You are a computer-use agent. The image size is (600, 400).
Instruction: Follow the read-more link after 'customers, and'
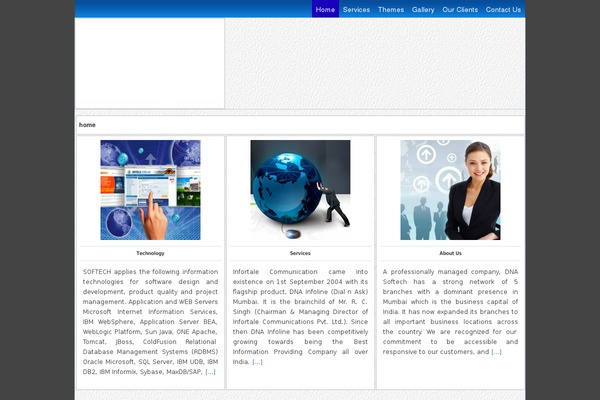[496, 352]
